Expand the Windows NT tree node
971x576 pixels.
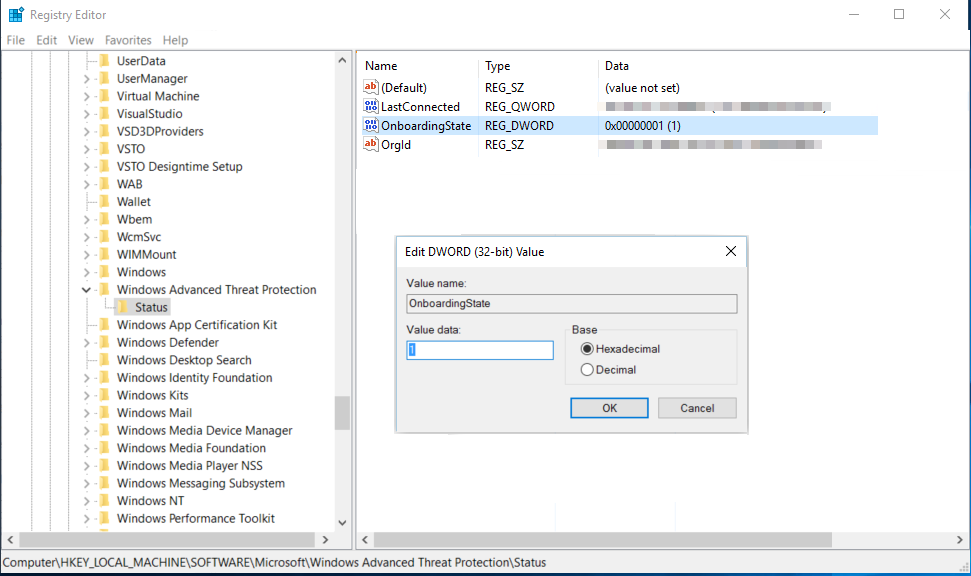pyautogui.click(x=88, y=501)
